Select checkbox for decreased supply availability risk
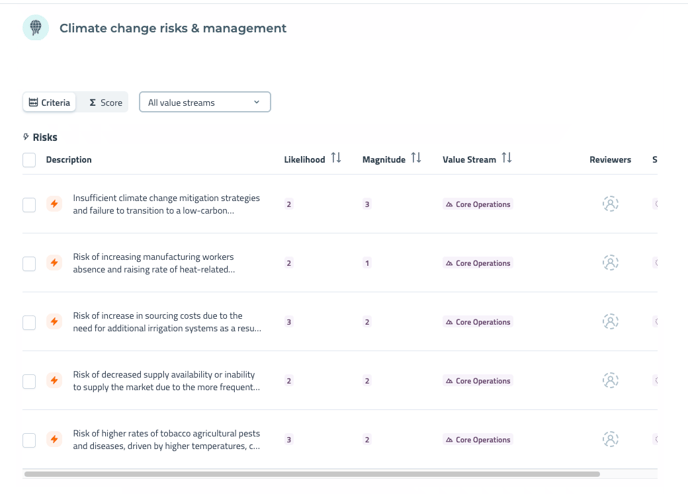Image resolution: width=688 pixels, height=494 pixels. point(29,381)
